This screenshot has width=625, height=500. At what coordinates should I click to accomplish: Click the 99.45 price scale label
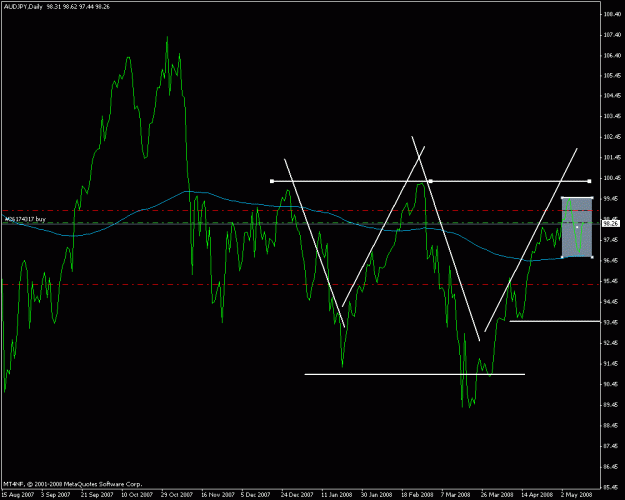[x=612, y=199]
